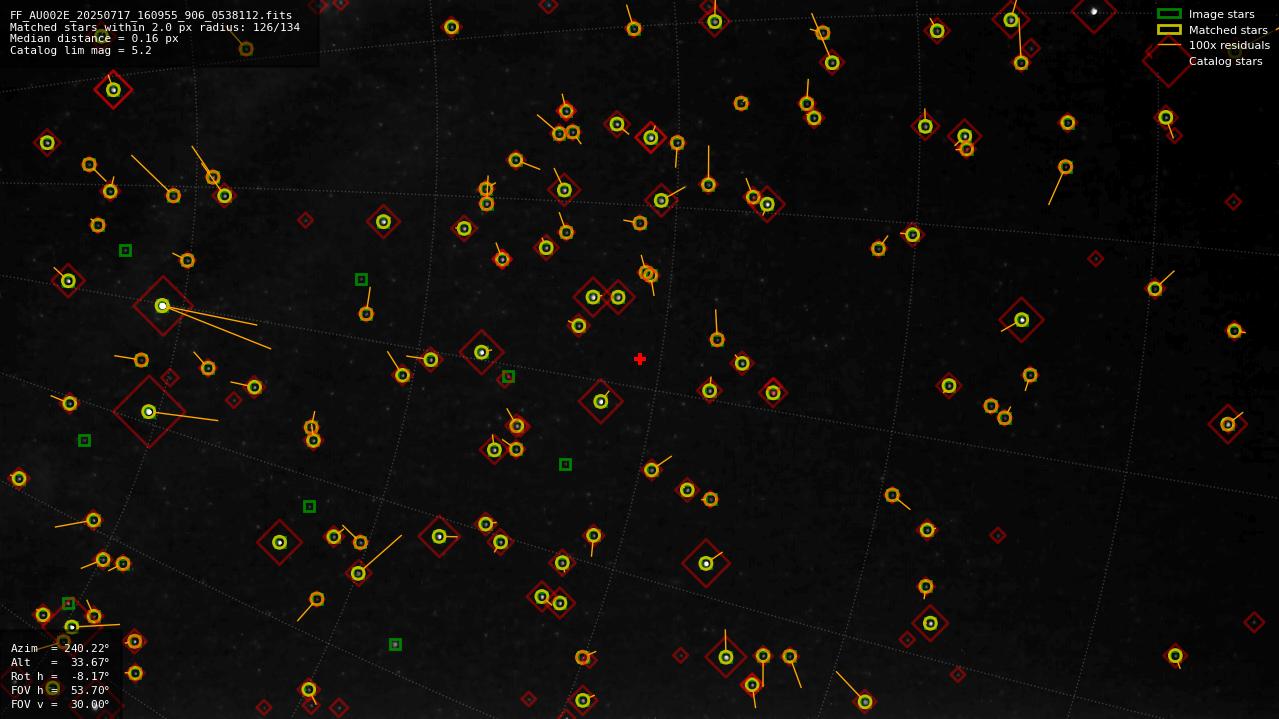Click the 'FOV h = 53.70°' readout
The image size is (1279, 719).
pos(60,690)
